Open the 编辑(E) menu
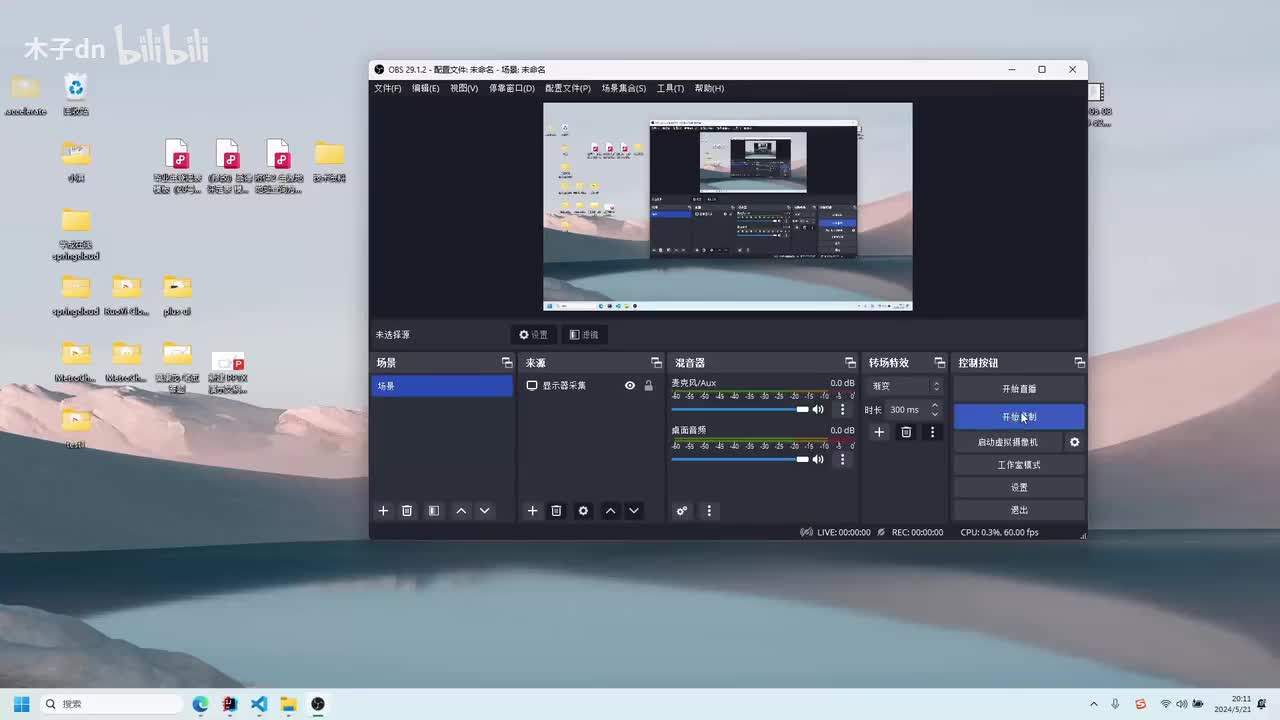 tap(426, 88)
